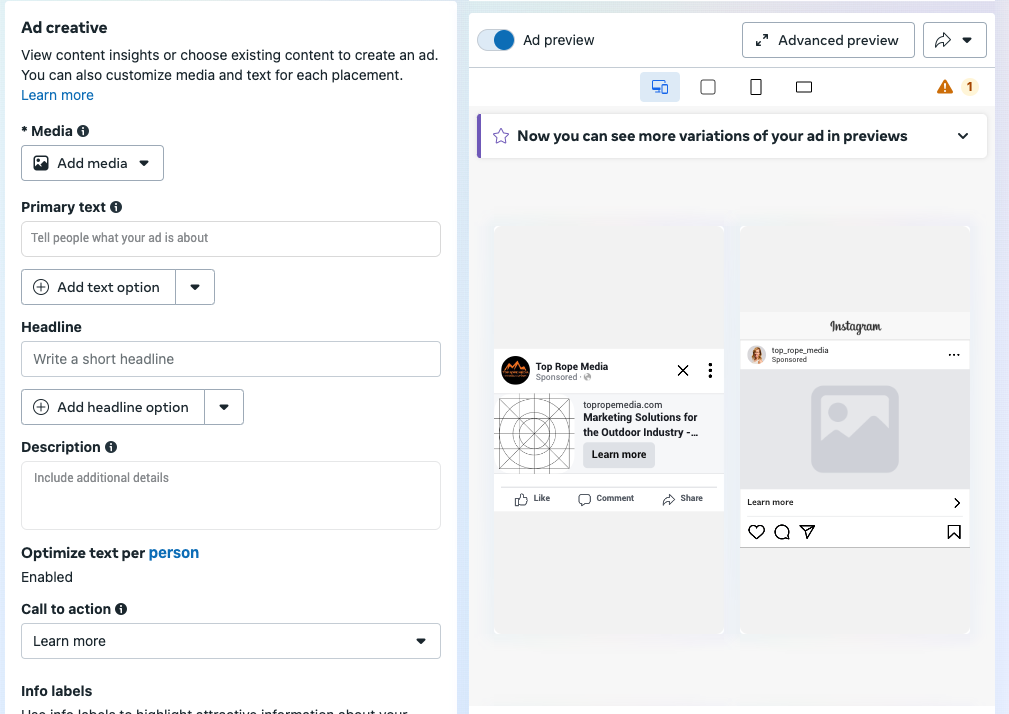Close the Facebook ad preview with X
Image resolution: width=1009 pixels, height=714 pixels.
[x=683, y=371]
